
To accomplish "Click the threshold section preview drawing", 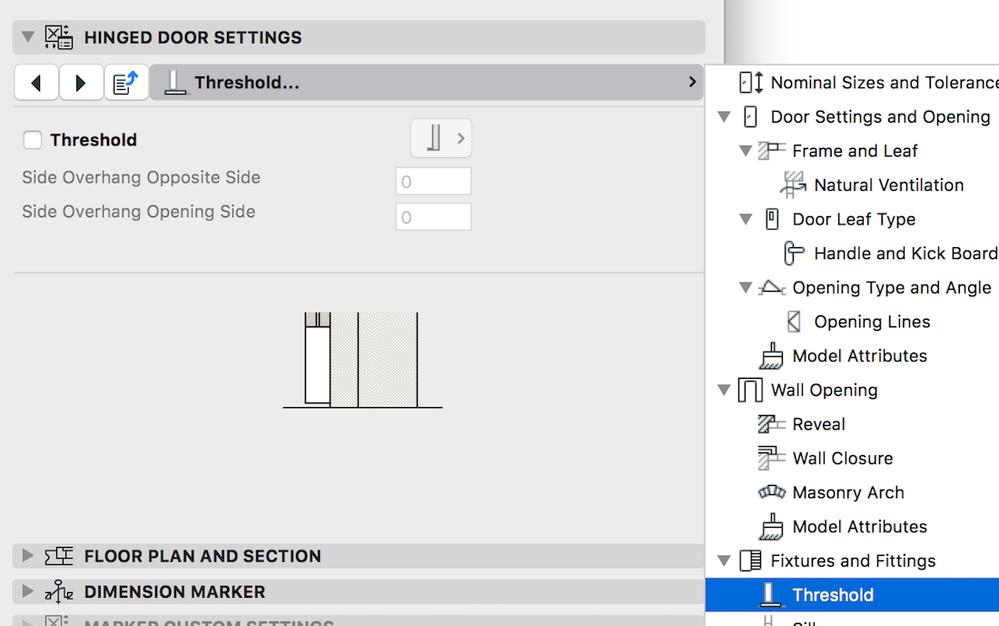I will point(361,360).
